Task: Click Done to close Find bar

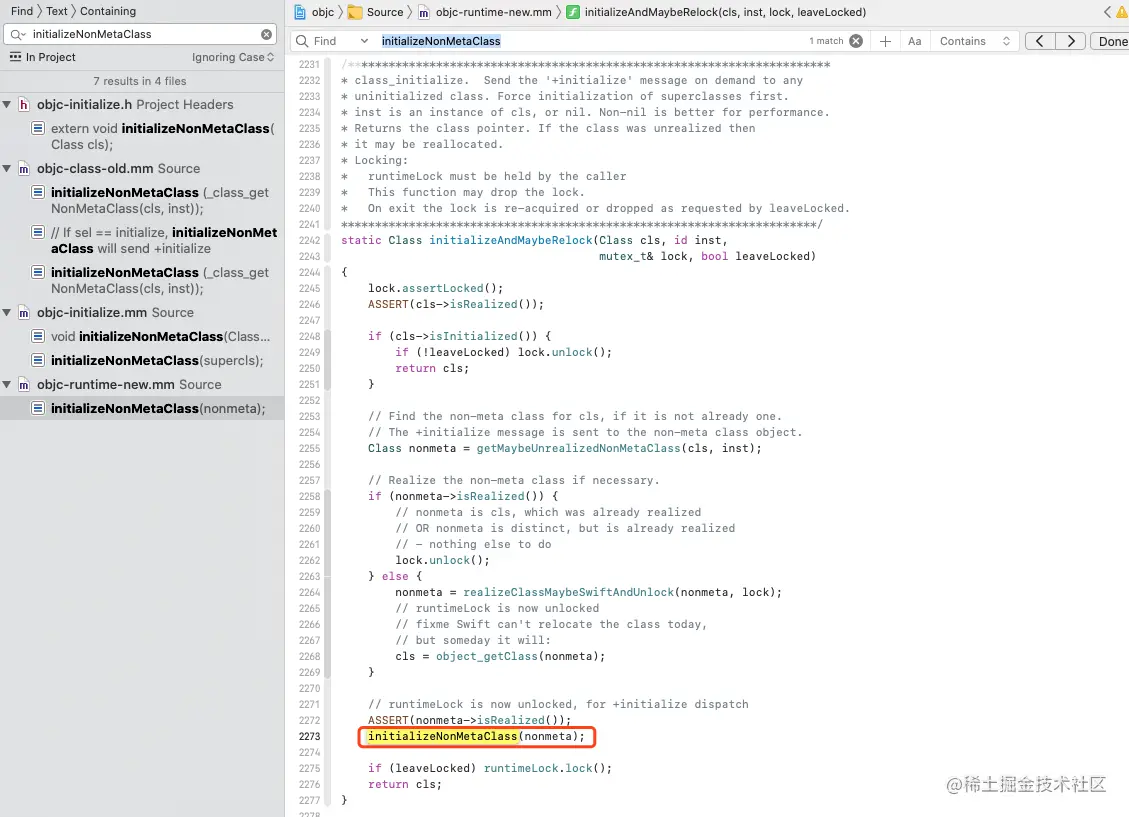Action: tap(1112, 41)
